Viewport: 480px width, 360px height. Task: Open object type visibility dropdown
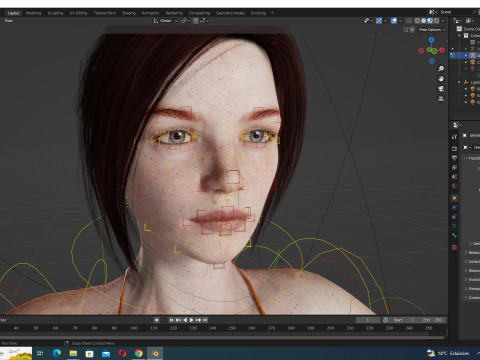[x=368, y=21]
